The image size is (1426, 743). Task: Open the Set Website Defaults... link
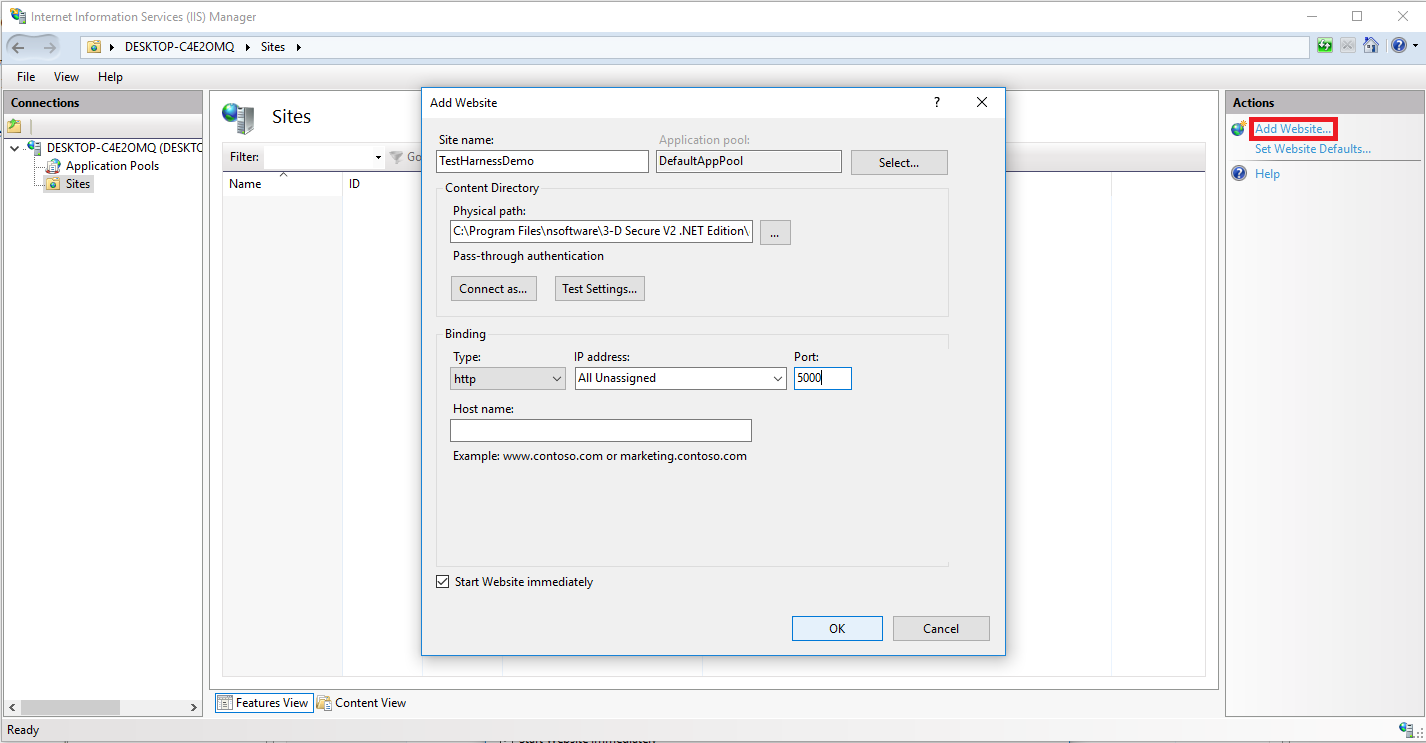click(1313, 149)
